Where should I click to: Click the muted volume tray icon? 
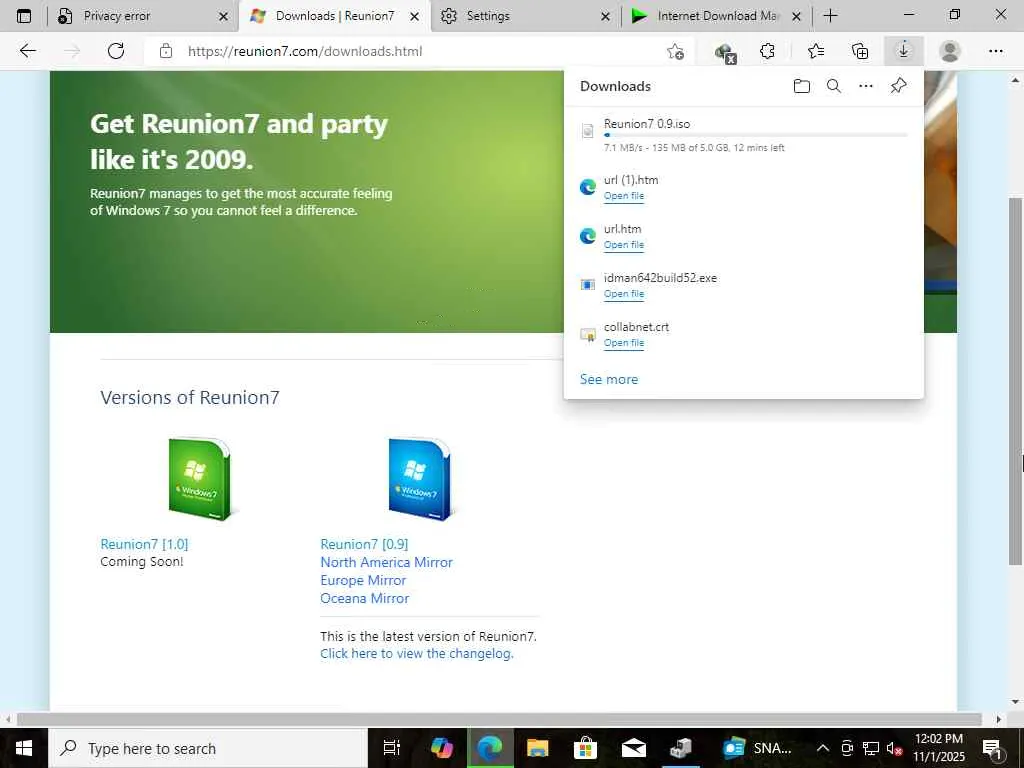click(x=894, y=748)
